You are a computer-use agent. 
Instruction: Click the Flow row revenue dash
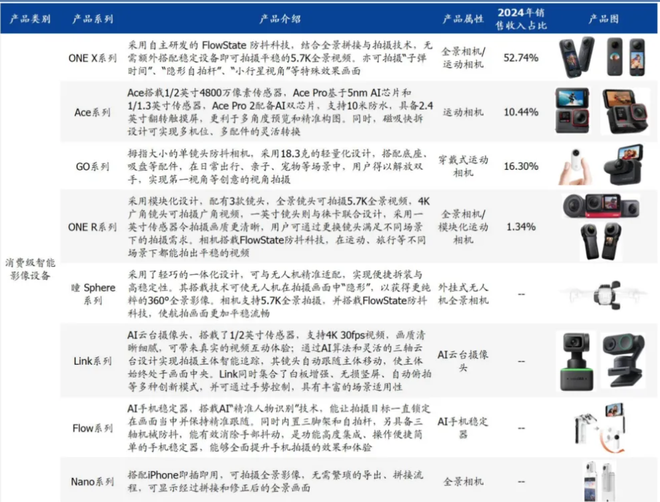(x=521, y=428)
